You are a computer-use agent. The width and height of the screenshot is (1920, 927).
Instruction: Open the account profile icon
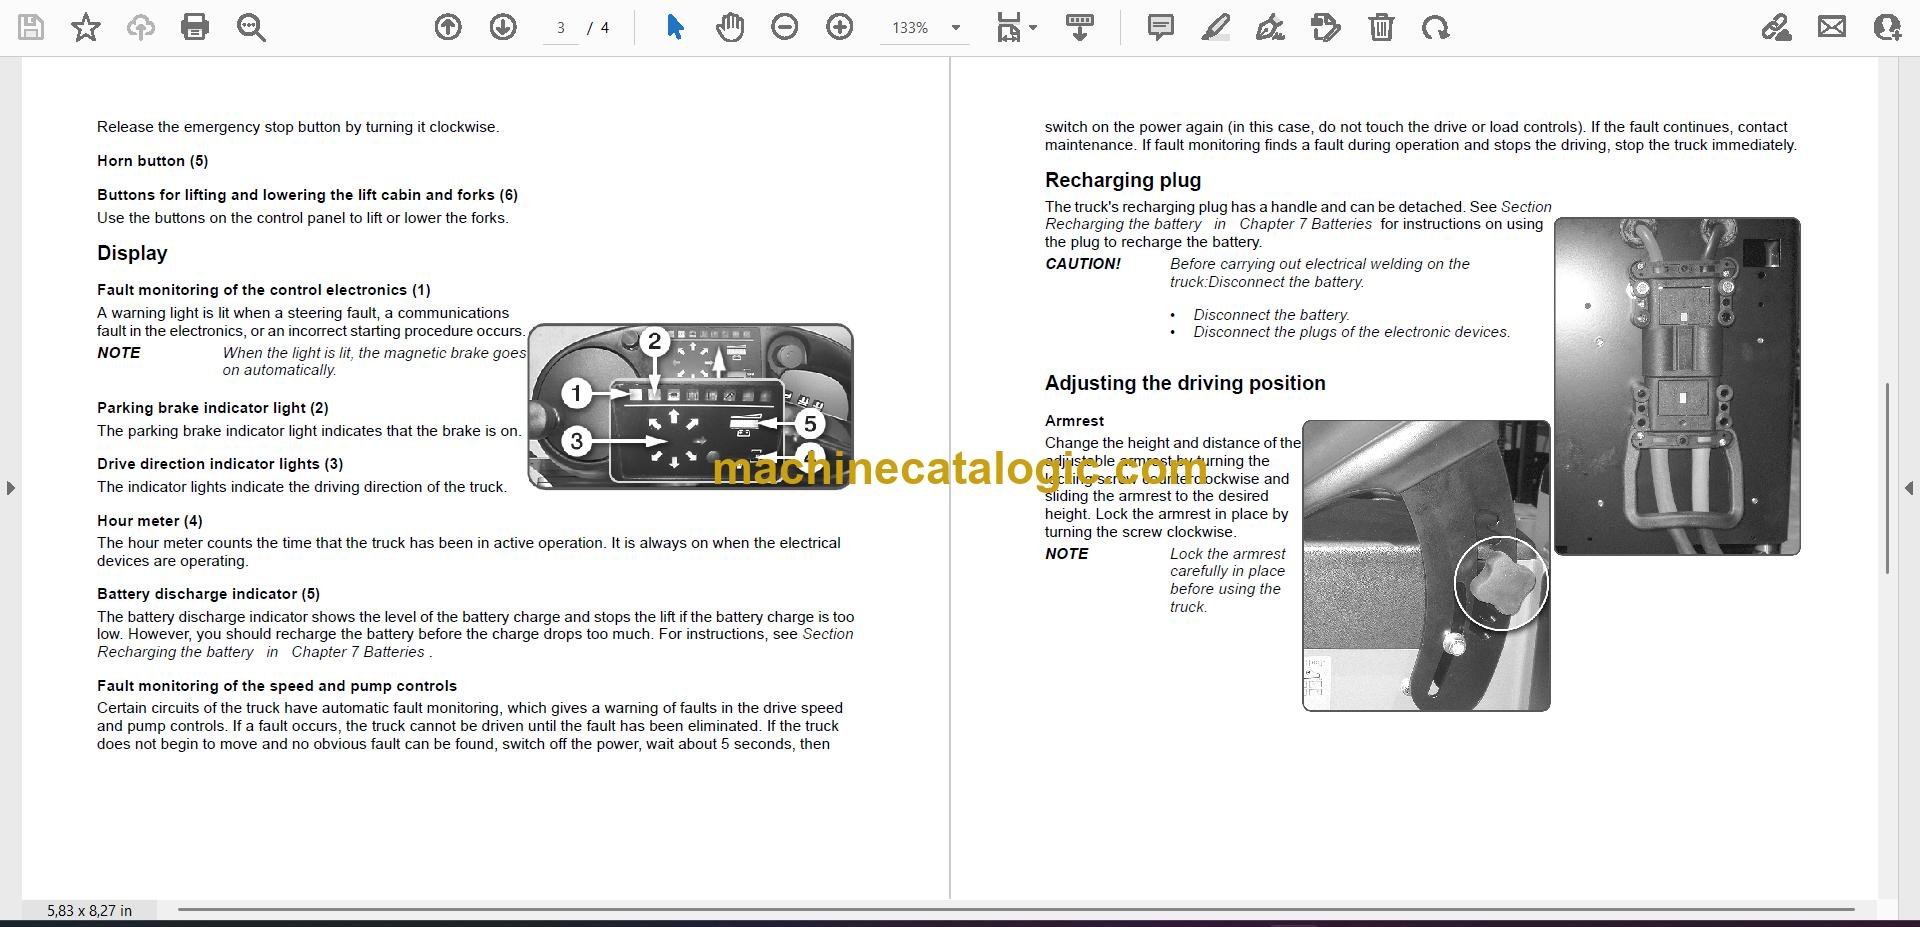(1887, 27)
